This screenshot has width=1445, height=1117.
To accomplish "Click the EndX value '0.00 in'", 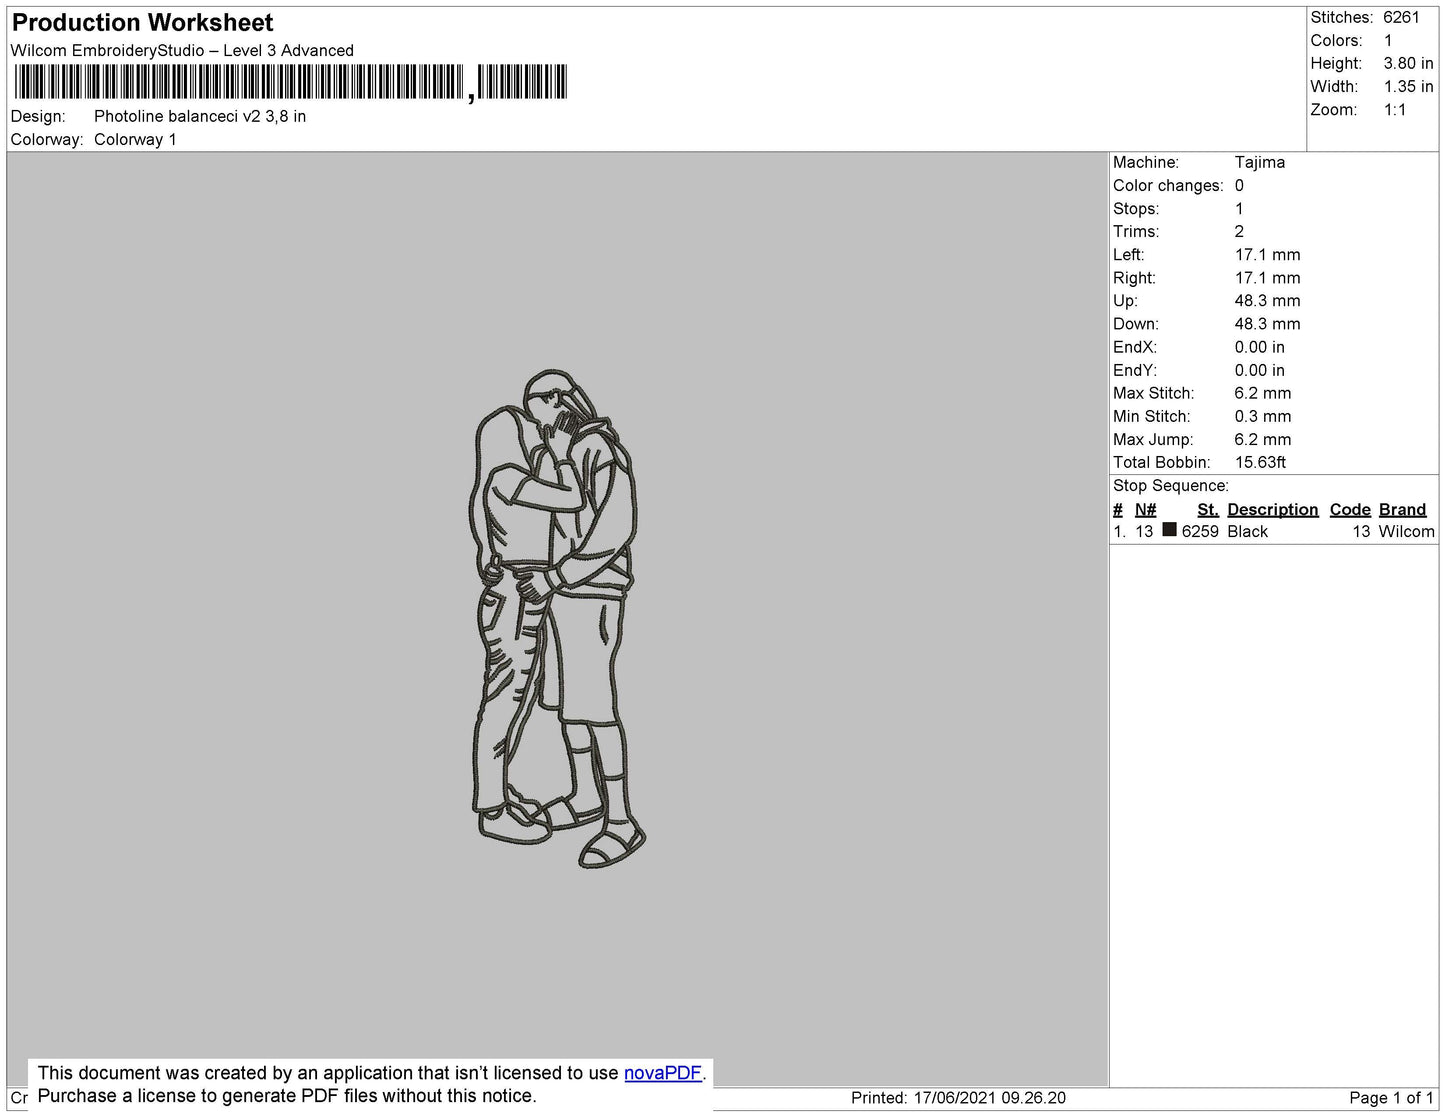I will coord(1260,347).
